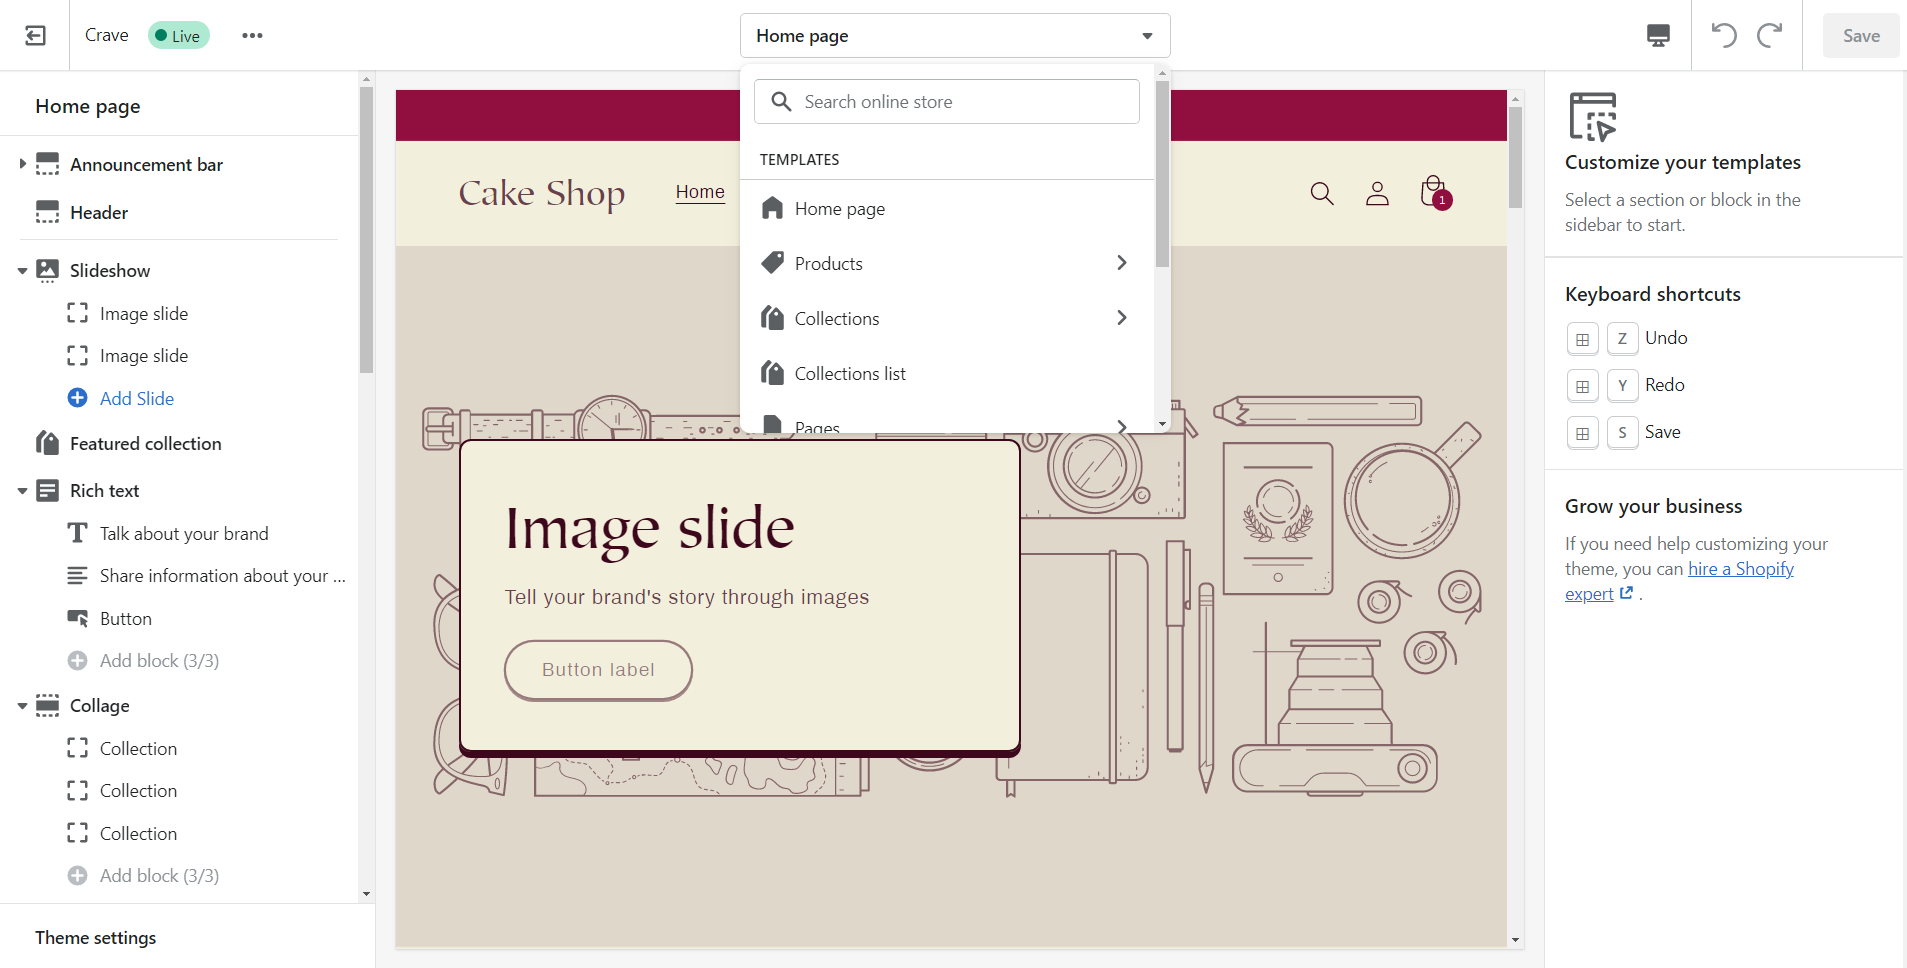Image resolution: width=1907 pixels, height=968 pixels.
Task: Click the left sidebar scroll down arrow
Action: click(366, 894)
